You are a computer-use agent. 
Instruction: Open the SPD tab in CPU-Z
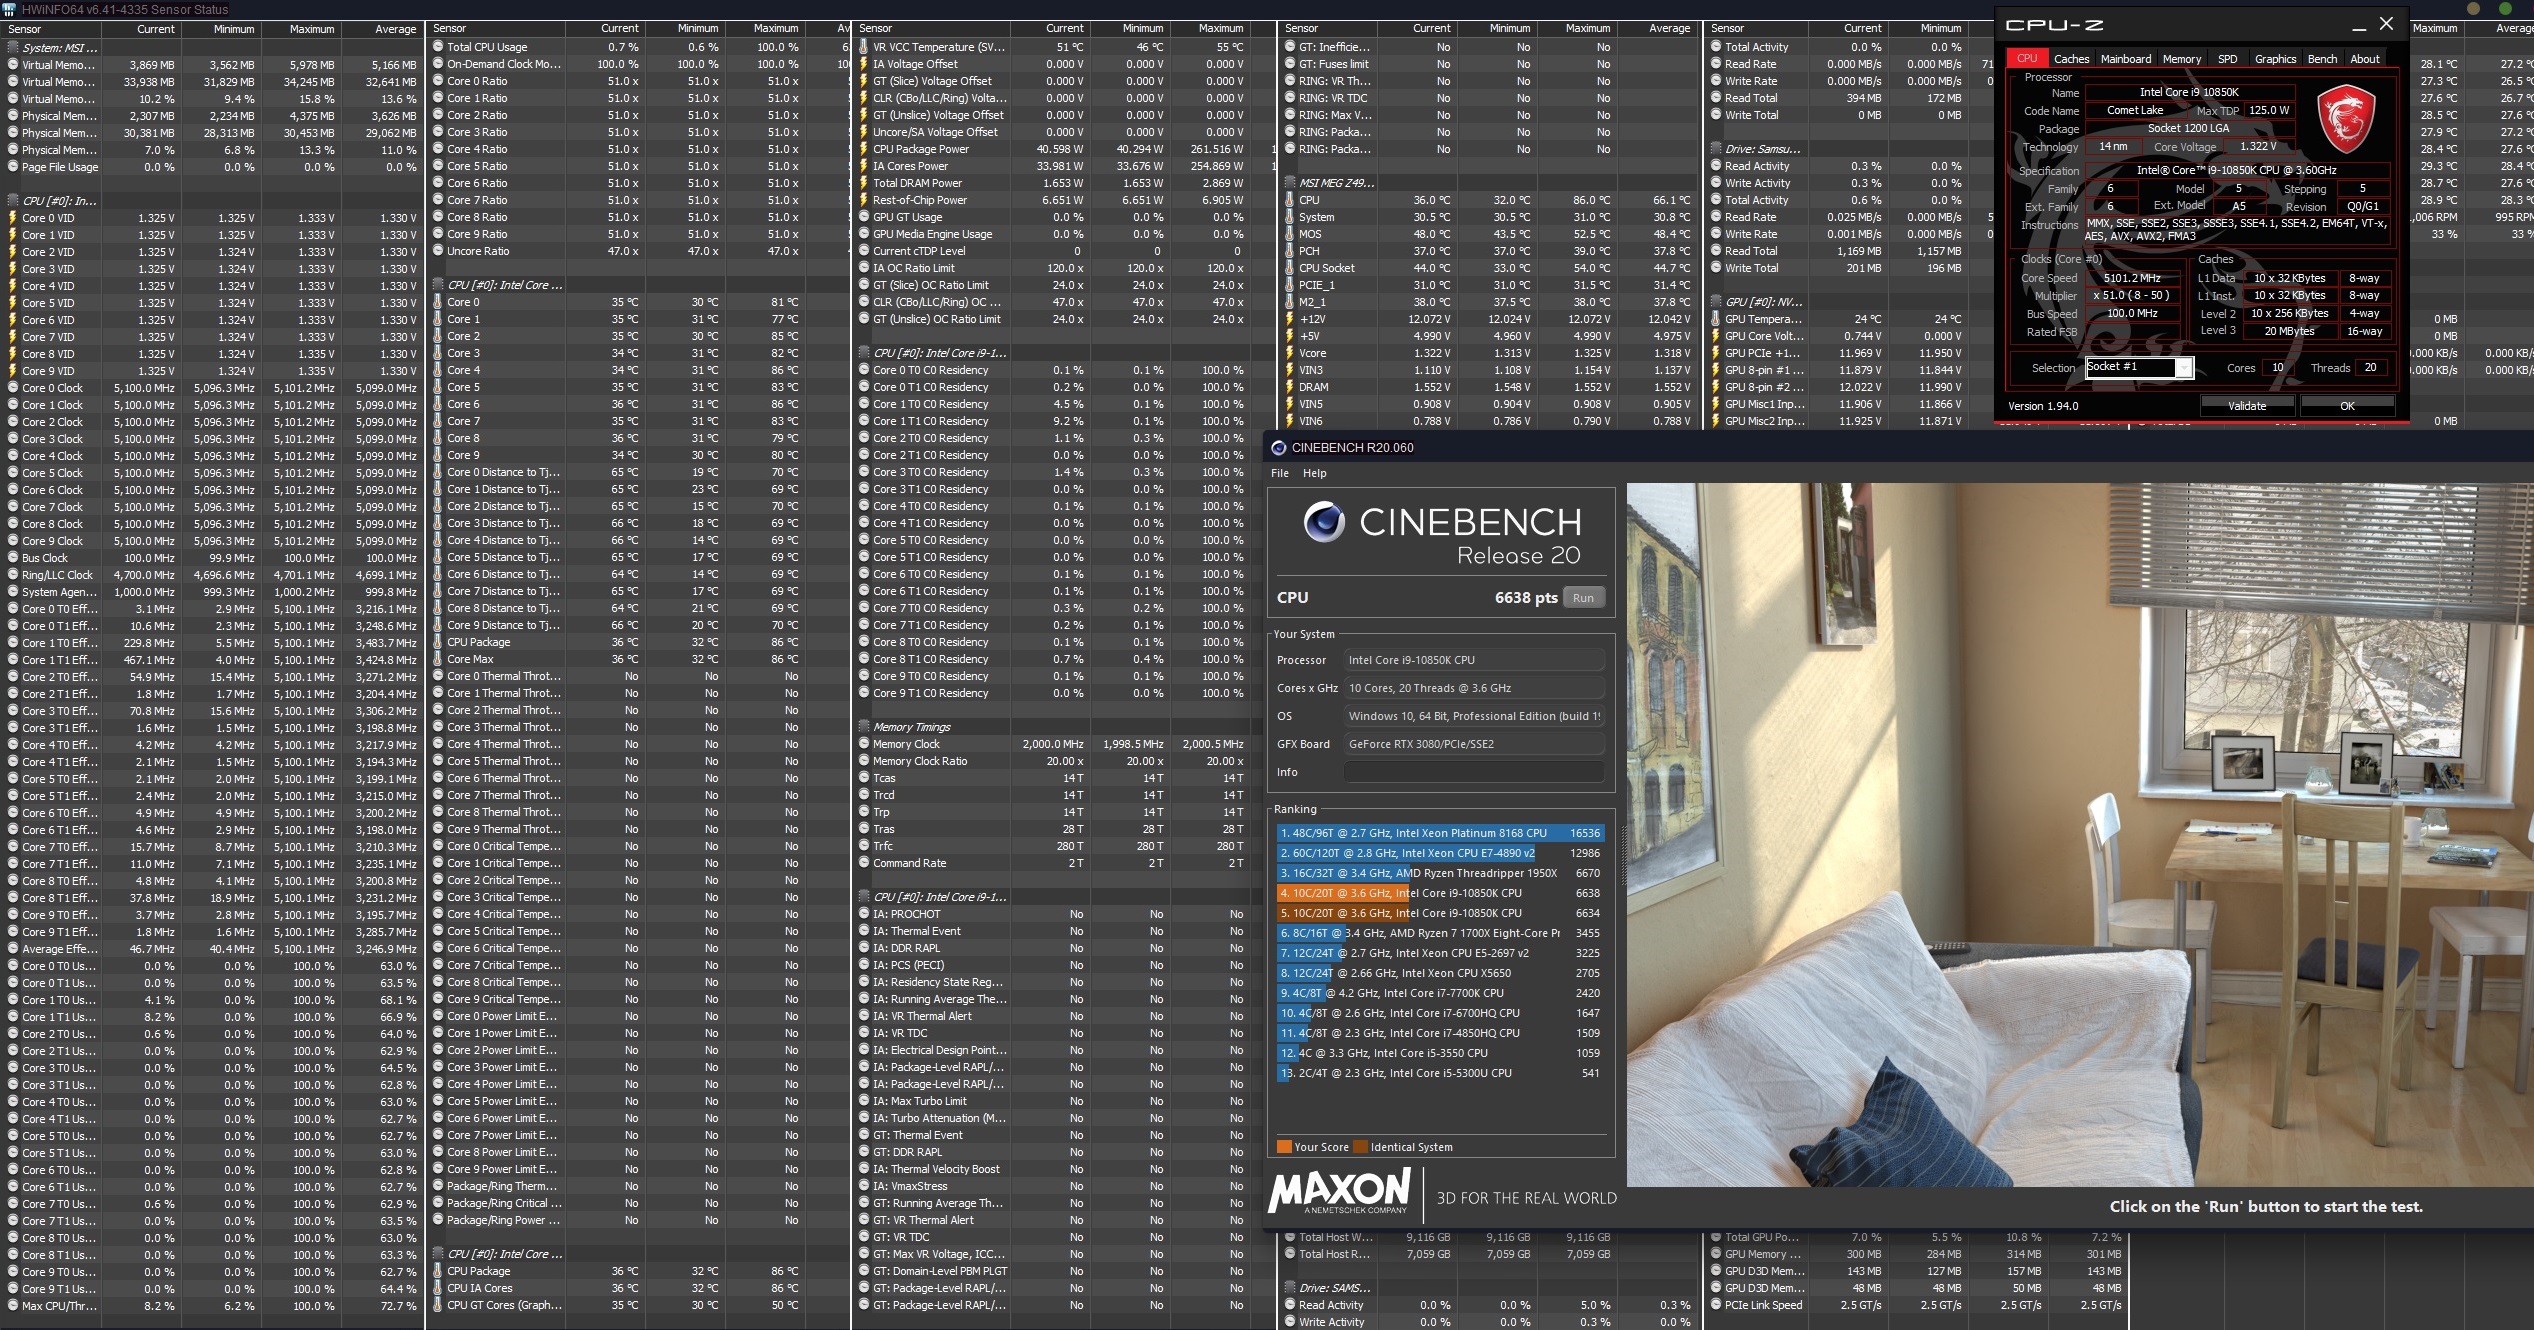pyautogui.click(x=2227, y=59)
